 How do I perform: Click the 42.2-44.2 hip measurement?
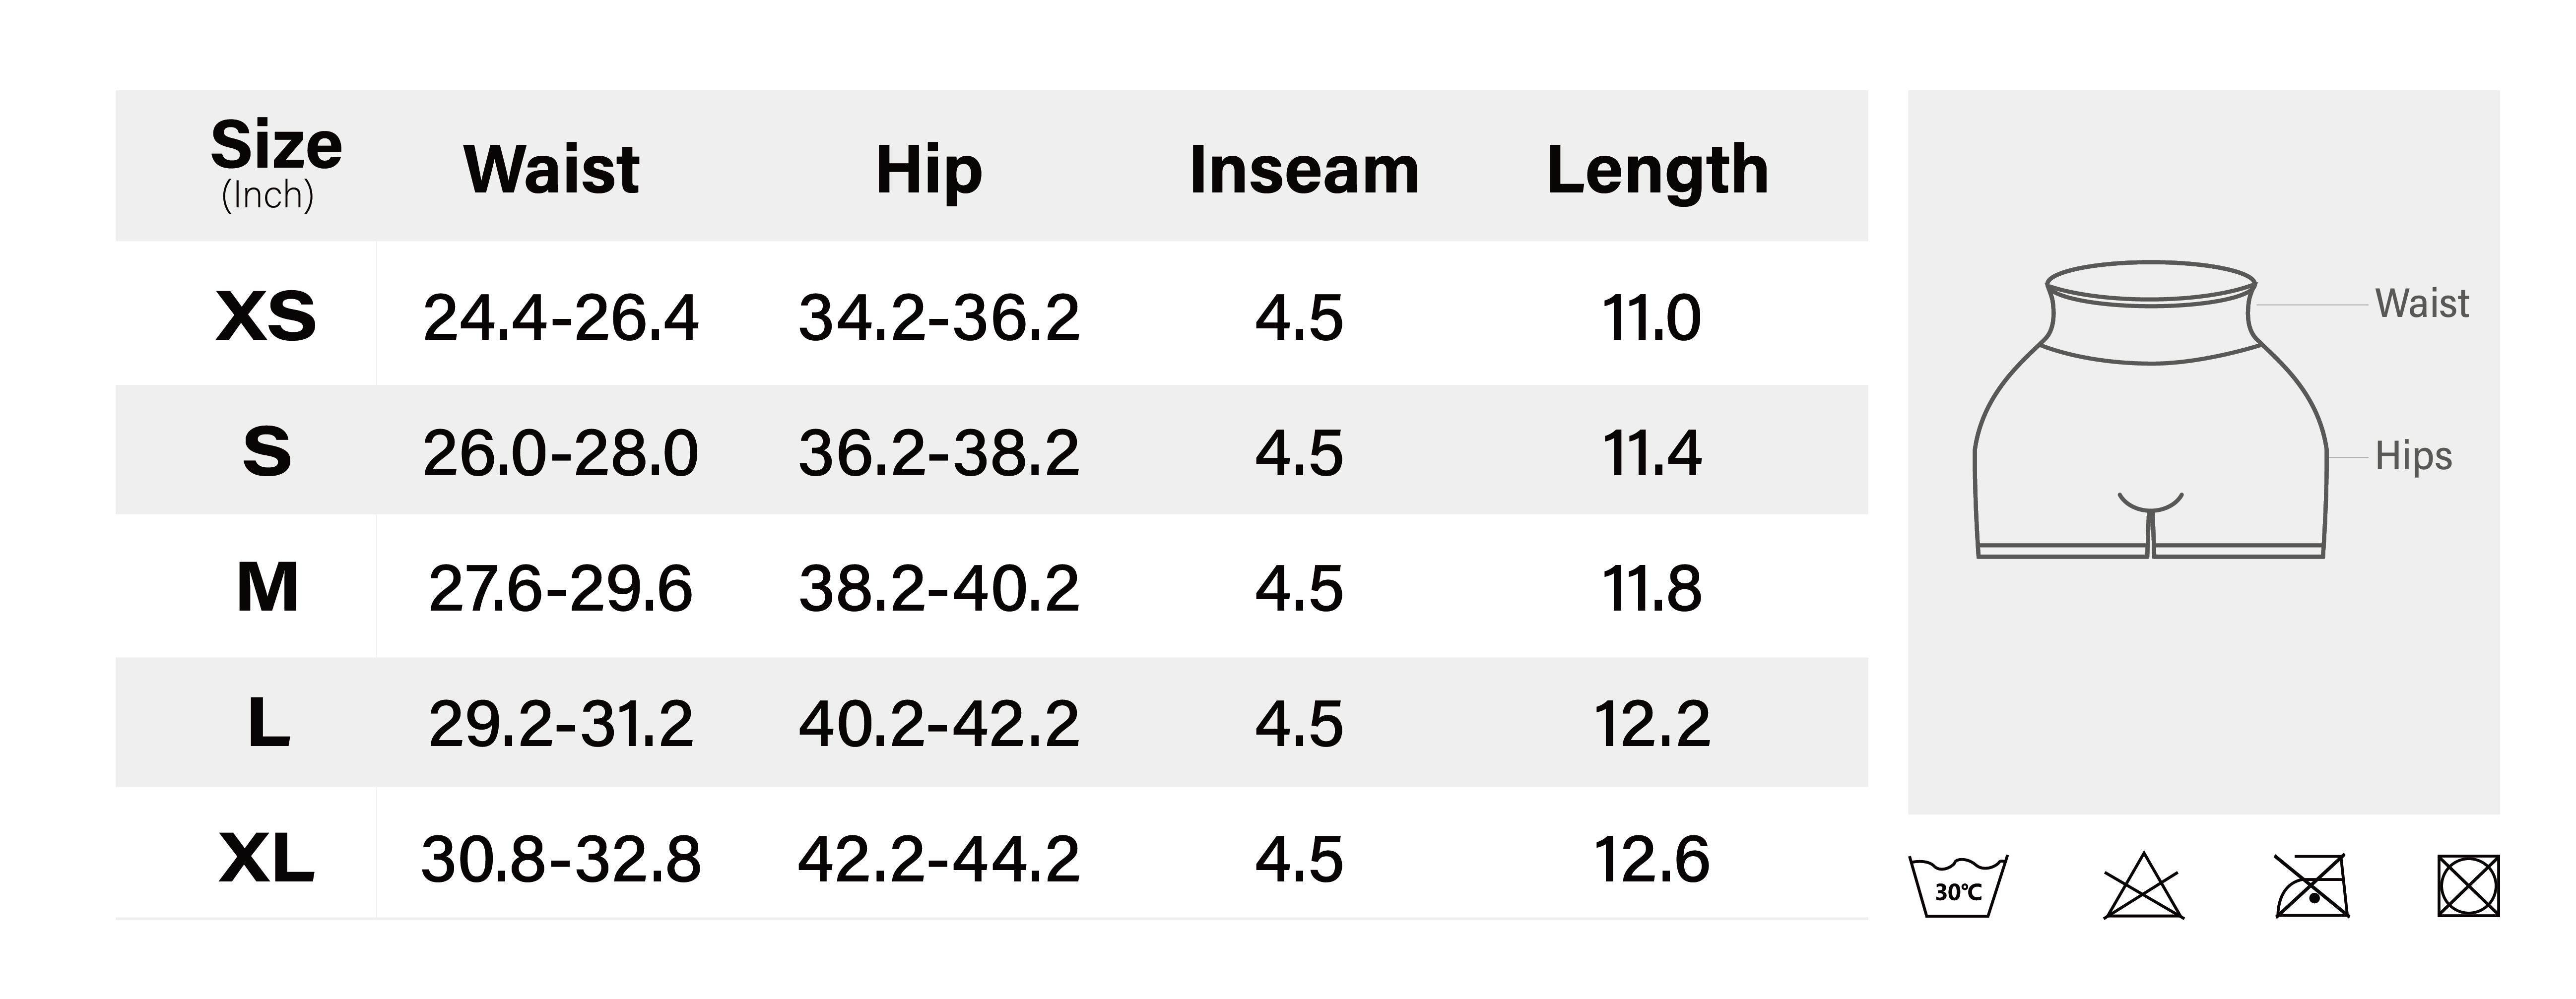point(938,859)
